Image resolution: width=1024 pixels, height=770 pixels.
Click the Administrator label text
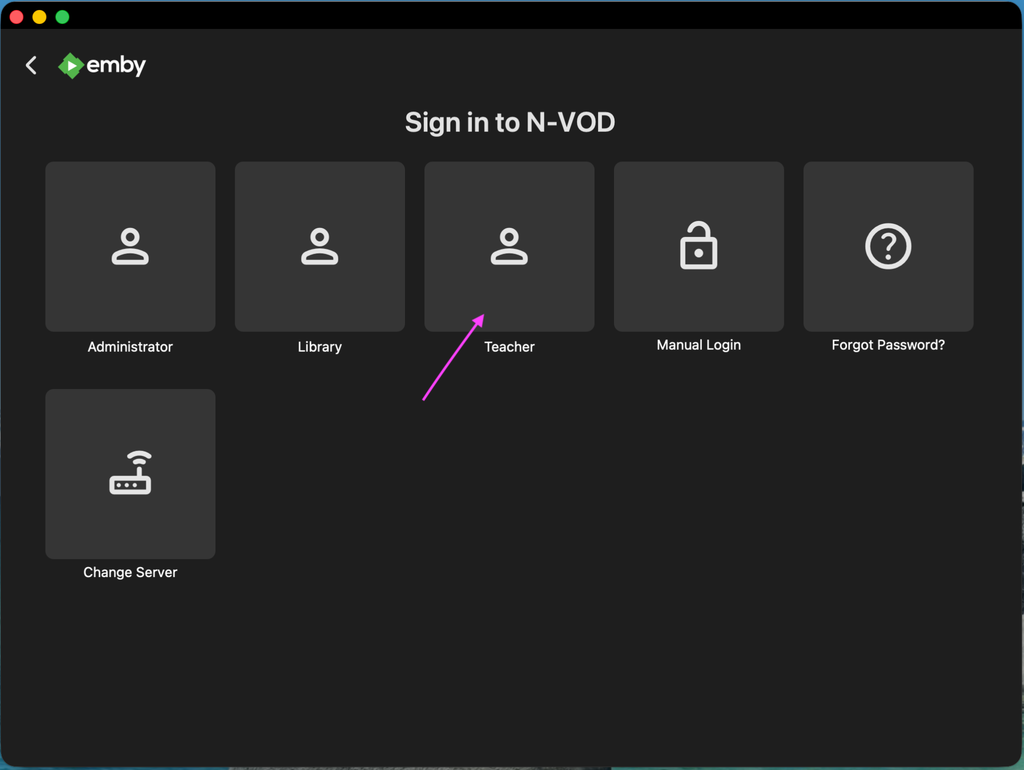point(130,347)
